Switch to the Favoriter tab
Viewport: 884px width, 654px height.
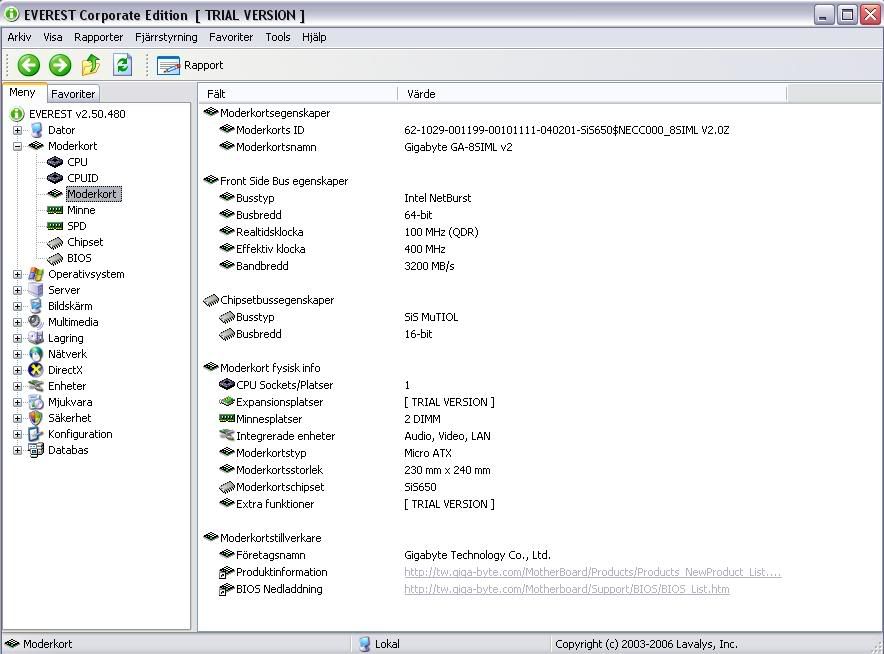73,94
